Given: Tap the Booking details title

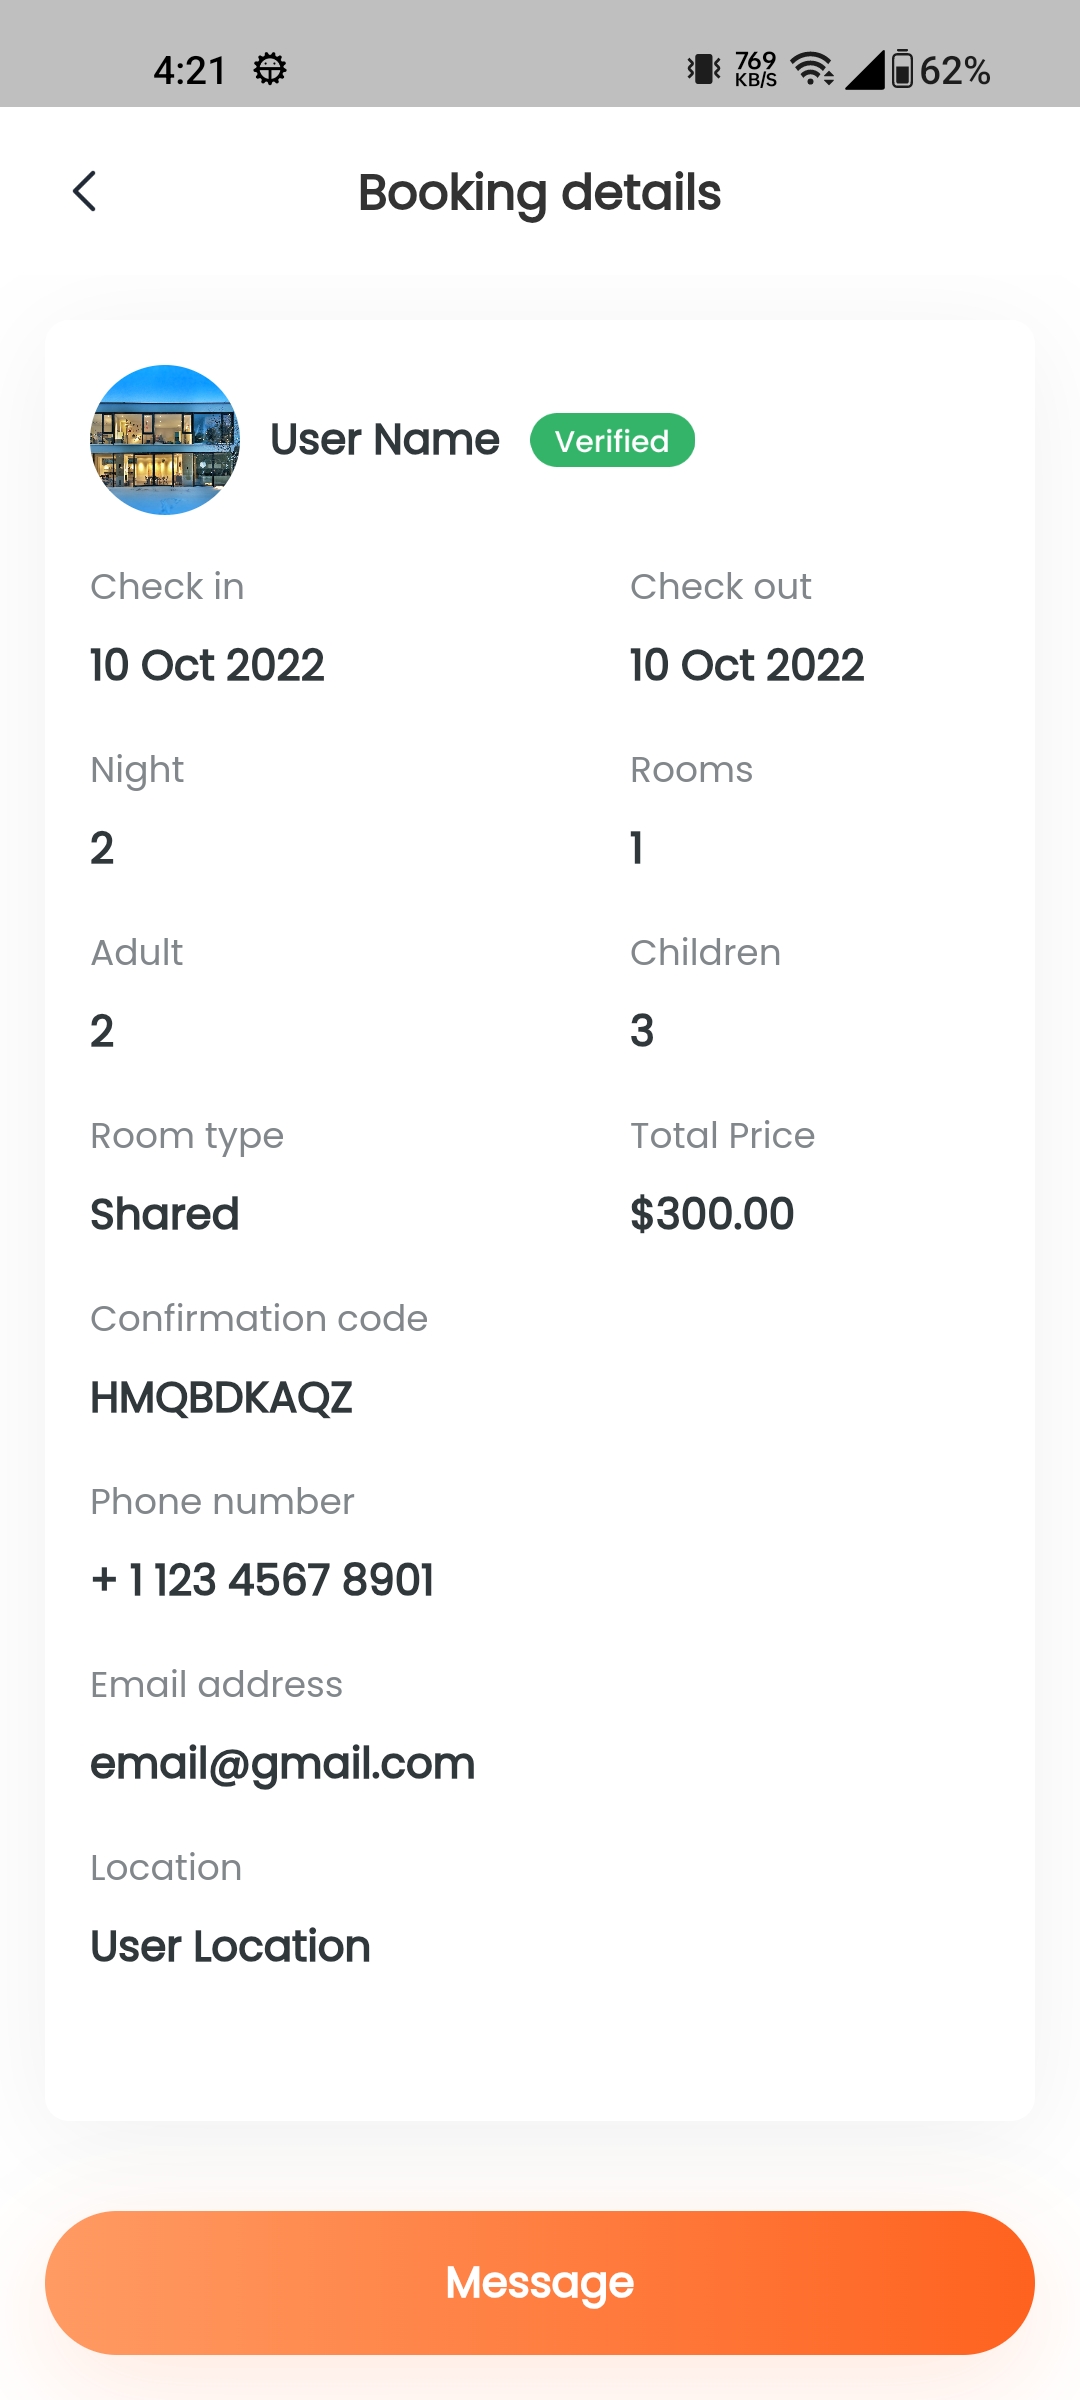Looking at the screenshot, I should (x=540, y=192).
